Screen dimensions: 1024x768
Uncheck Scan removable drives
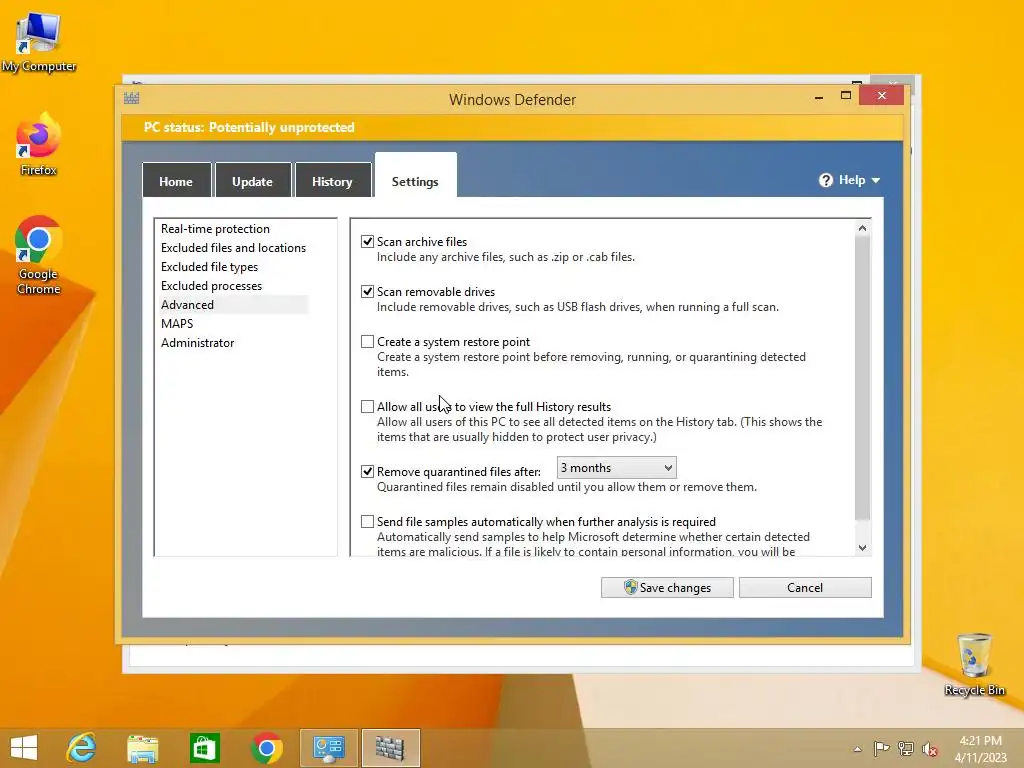[x=368, y=292]
